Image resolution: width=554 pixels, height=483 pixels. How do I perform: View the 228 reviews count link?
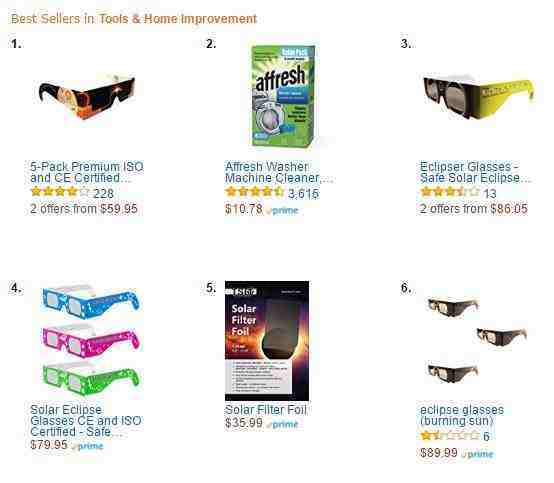click(x=103, y=193)
